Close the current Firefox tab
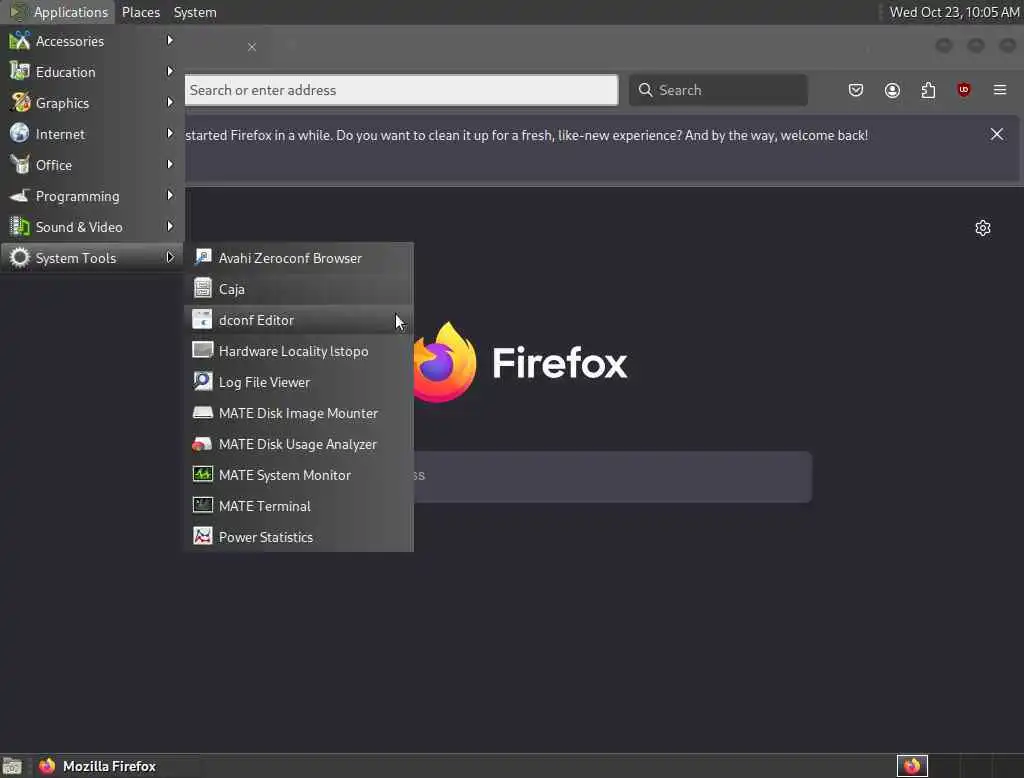The height and width of the screenshot is (778, 1024). (252, 47)
